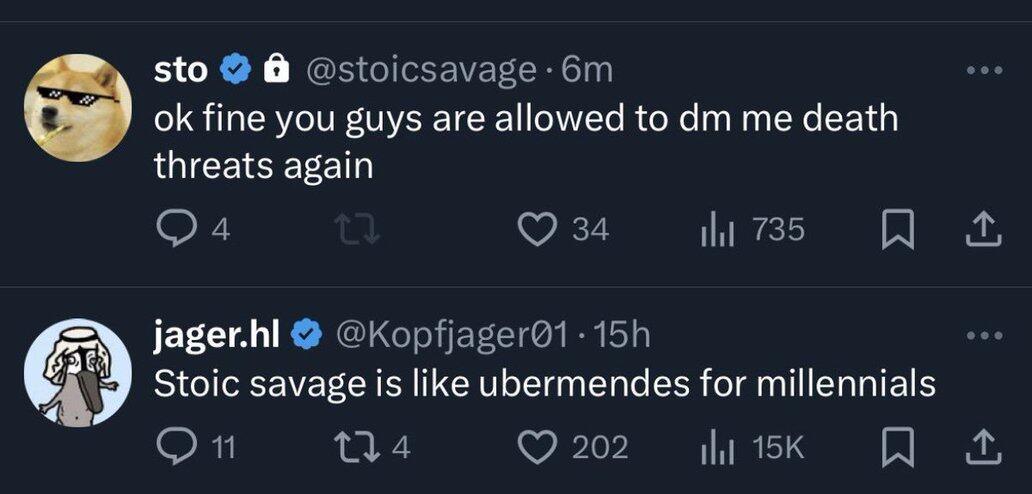Open jager.hl's profile avatar
This screenshot has height=494, width=1032.
point(78,372)
